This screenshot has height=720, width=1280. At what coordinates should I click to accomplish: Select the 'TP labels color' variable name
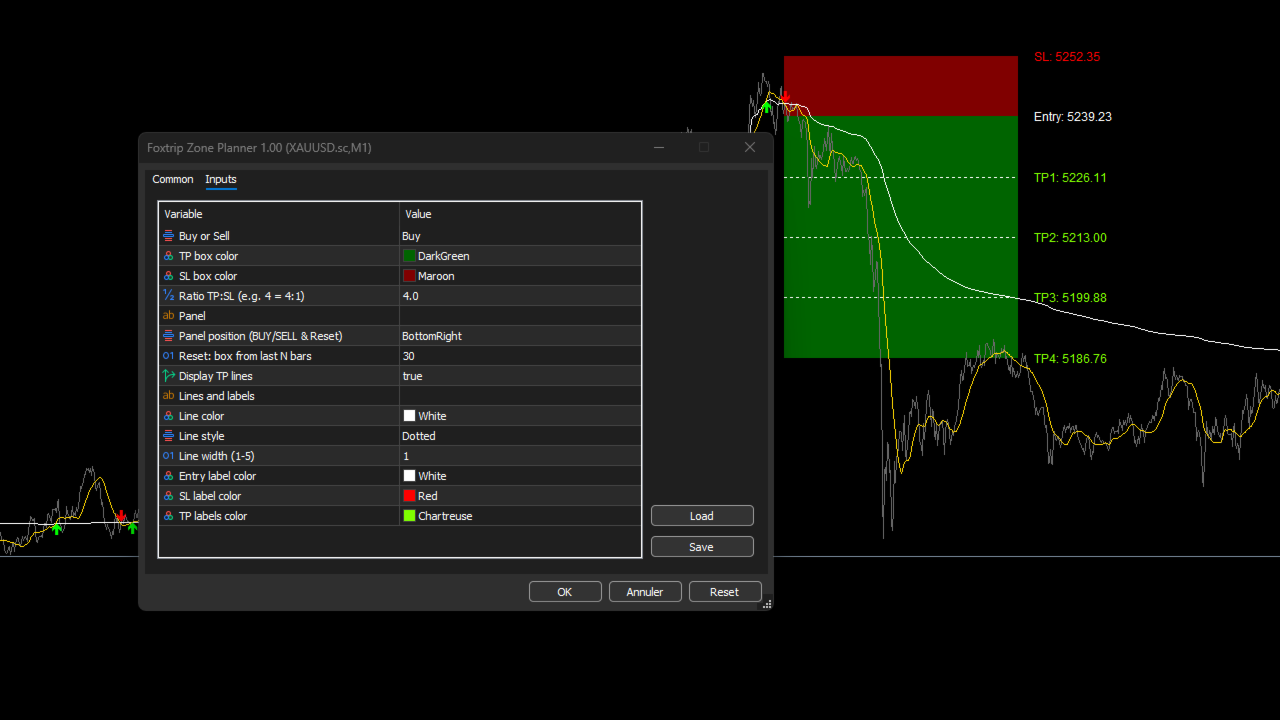click(x=213, y=516)
